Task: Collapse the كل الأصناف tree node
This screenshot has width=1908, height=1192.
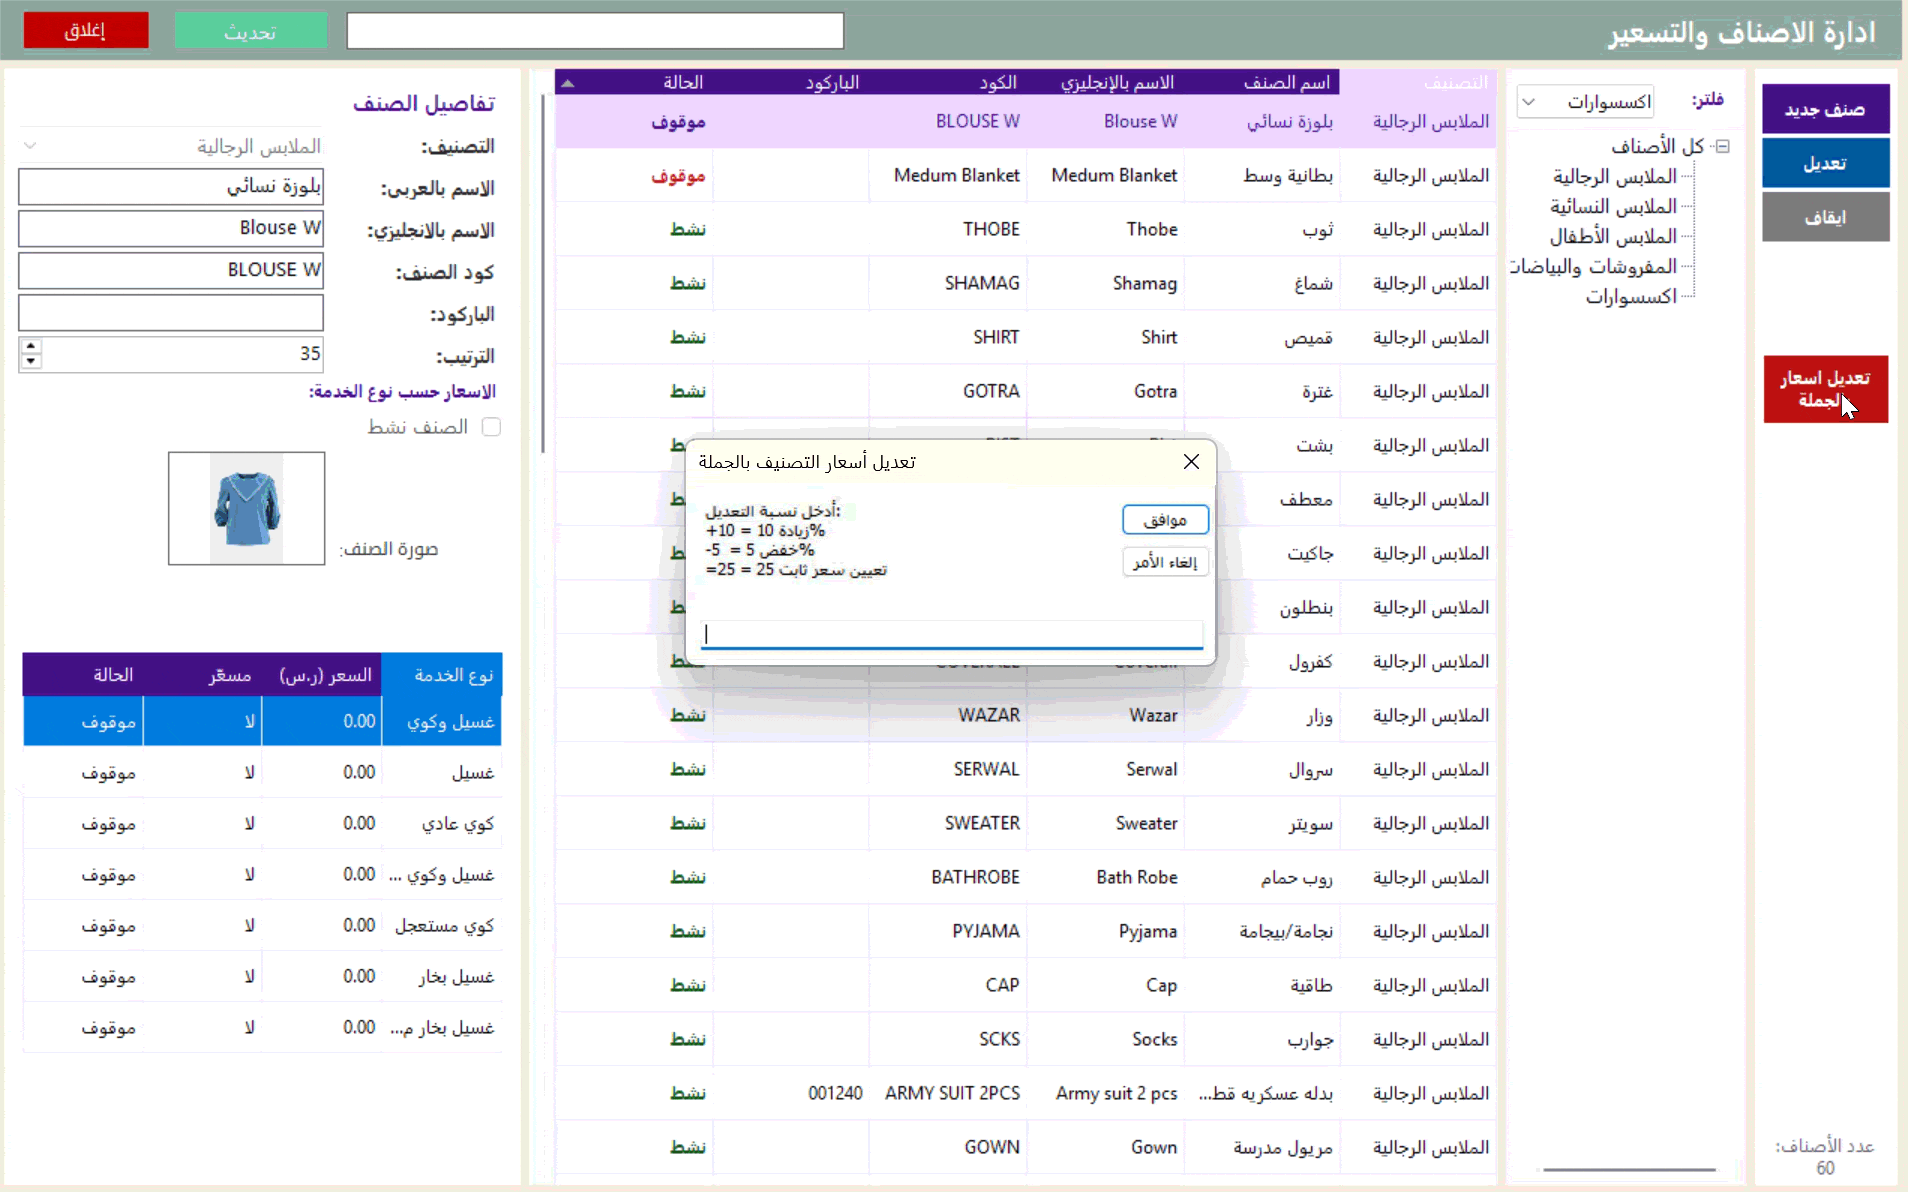Action: coord(1723,146)
